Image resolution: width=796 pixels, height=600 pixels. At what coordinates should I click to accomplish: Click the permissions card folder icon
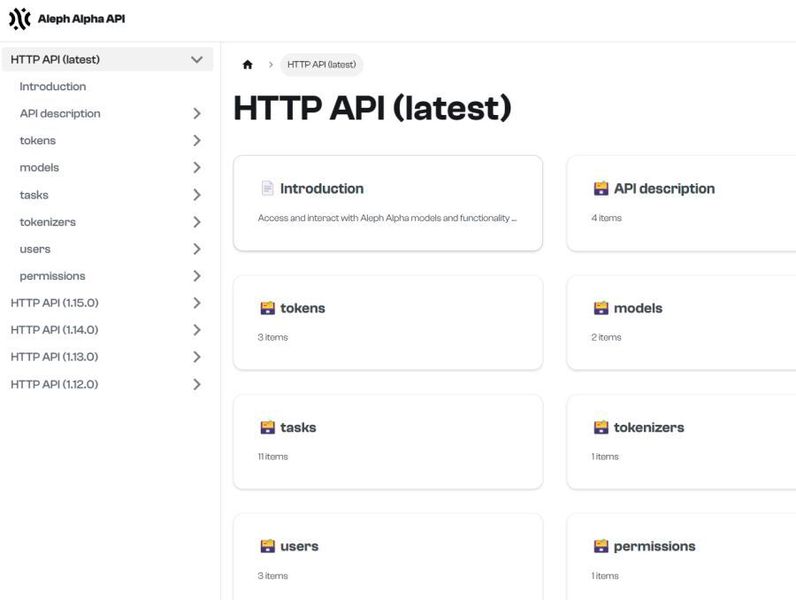[x=601, y=546]
